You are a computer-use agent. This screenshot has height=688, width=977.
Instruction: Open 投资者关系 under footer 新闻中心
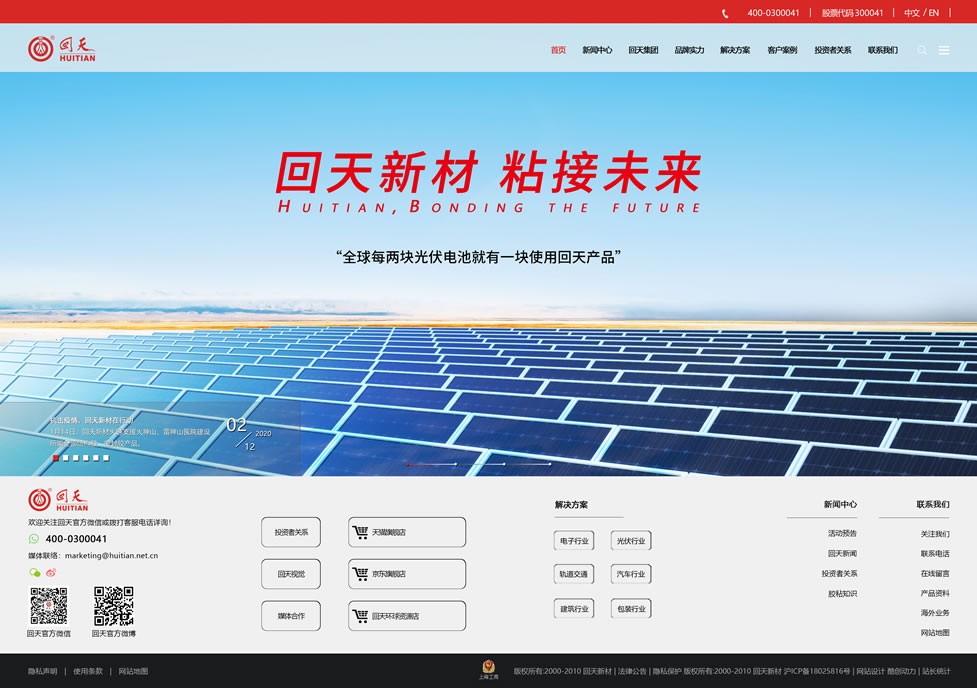pos(839,573)
